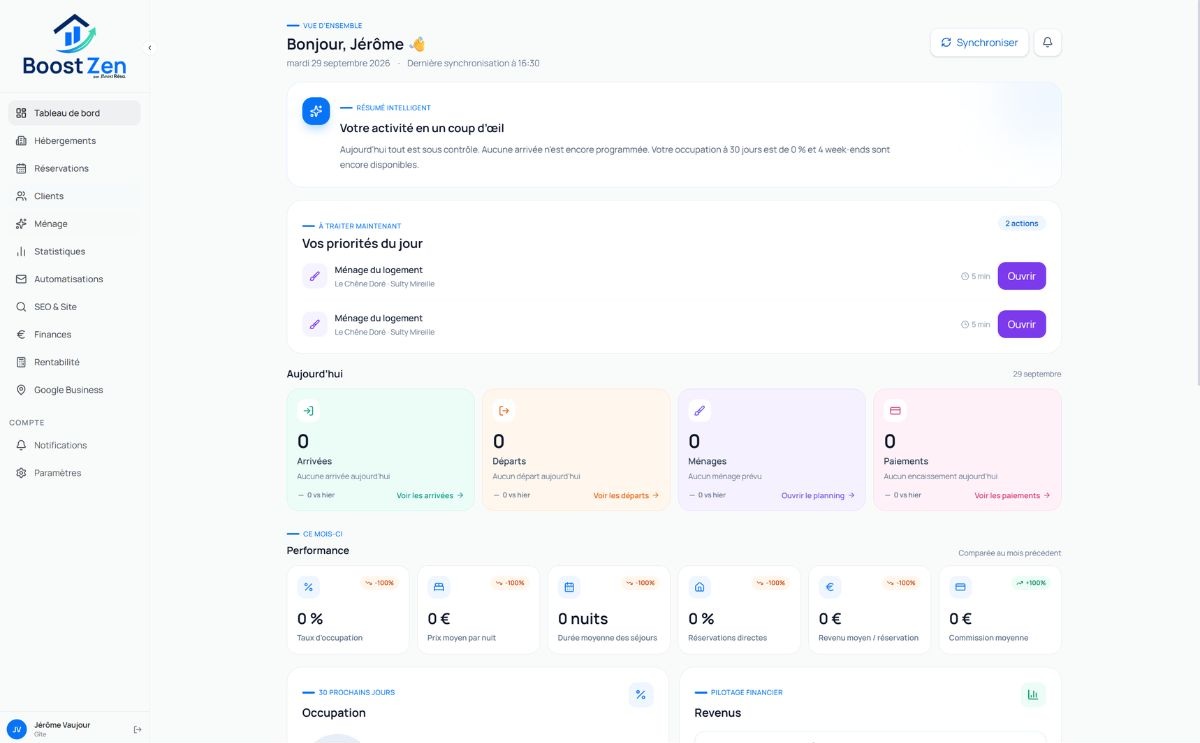Image resolution: width=1200 pixels, height=743 pixels.
Task: Click the Revenu moyen euro icon
Action: coord(830,587)
